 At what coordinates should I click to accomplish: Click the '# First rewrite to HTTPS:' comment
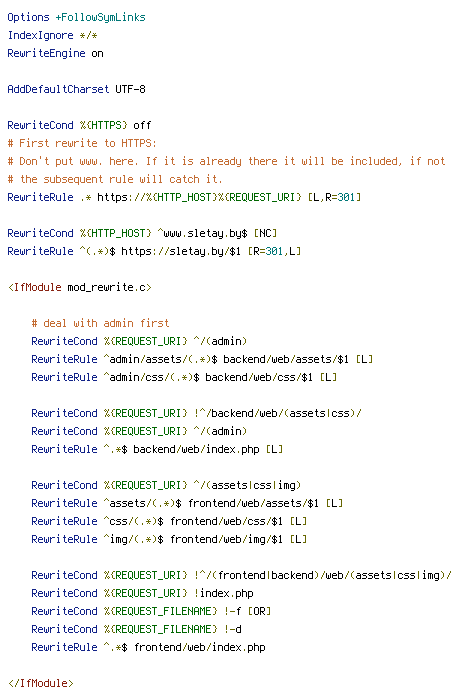click(x=82, y=143)
